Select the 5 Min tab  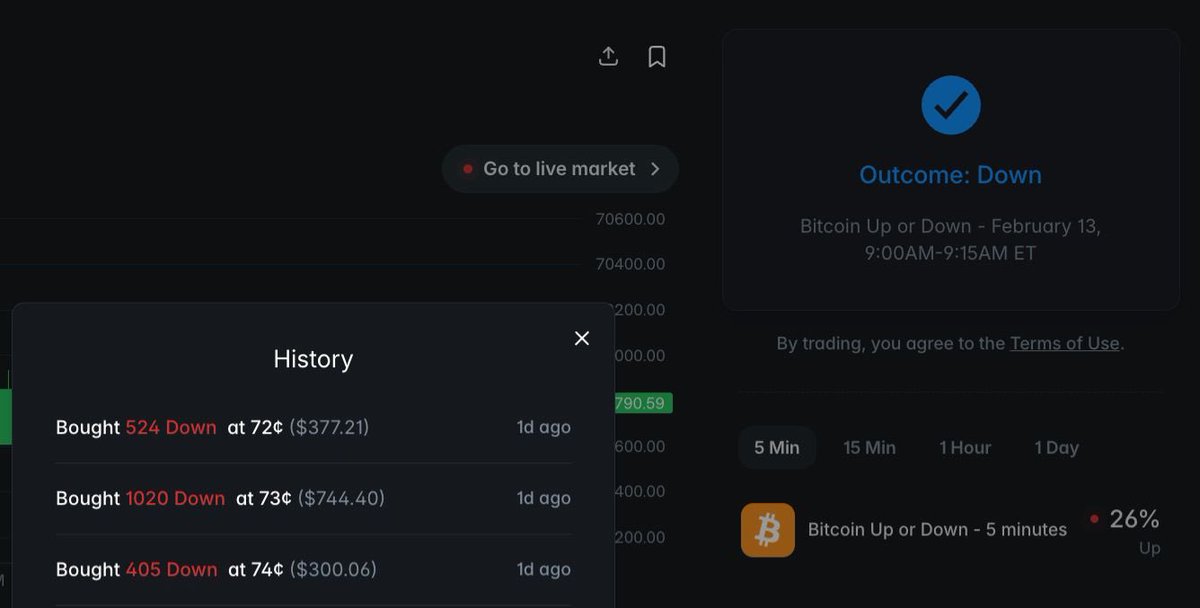(x=777, y=447)
